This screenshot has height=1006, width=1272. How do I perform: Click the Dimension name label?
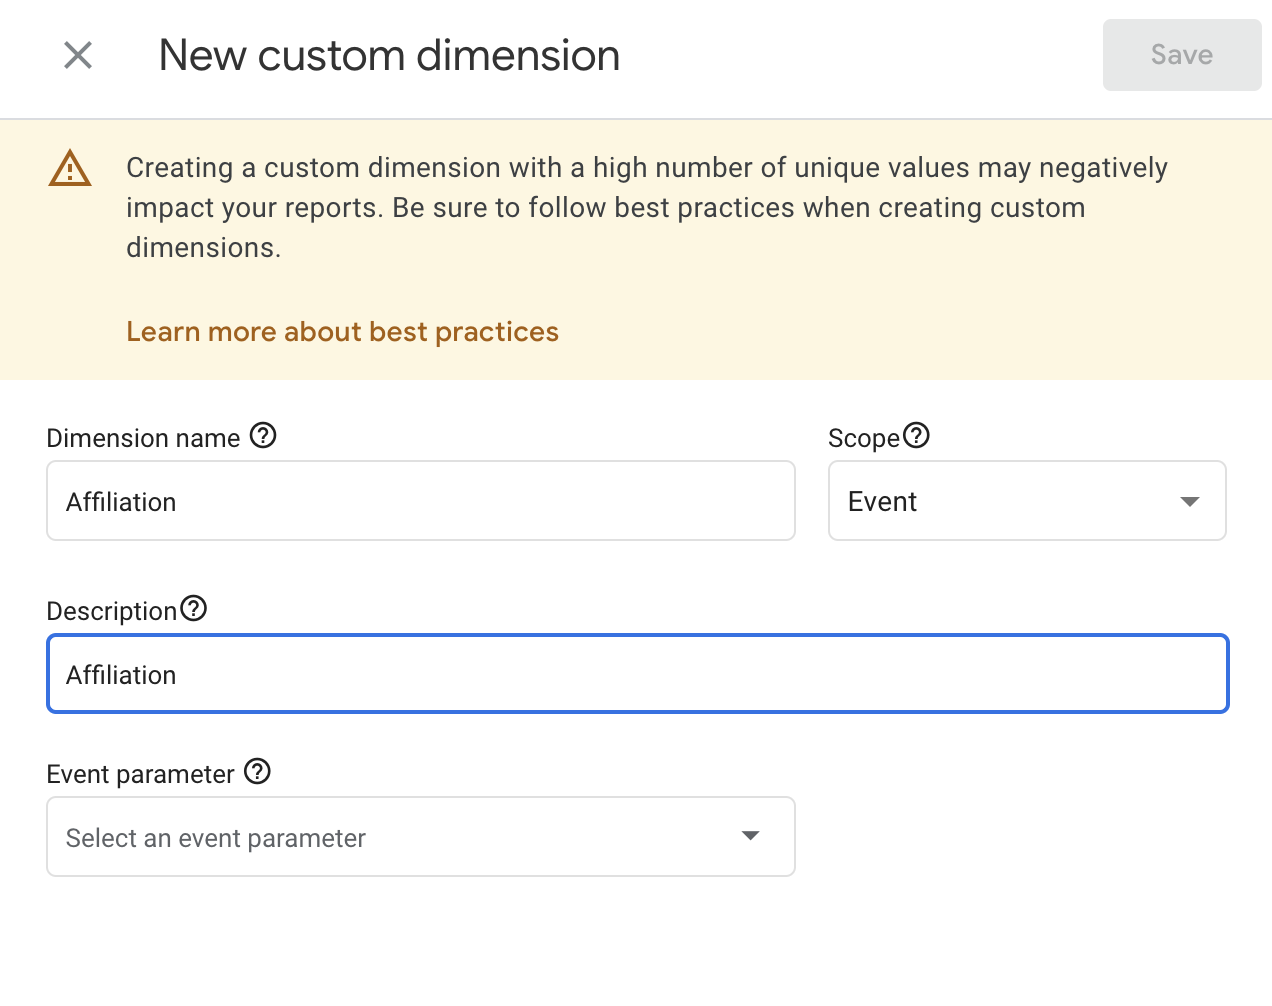pos(143,438)
